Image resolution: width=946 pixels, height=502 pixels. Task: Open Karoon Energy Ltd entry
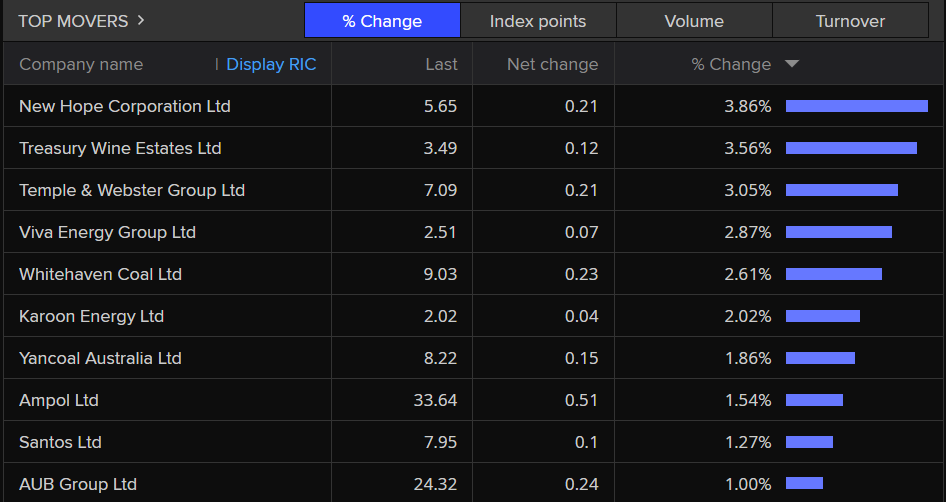(x=91, y=316)
